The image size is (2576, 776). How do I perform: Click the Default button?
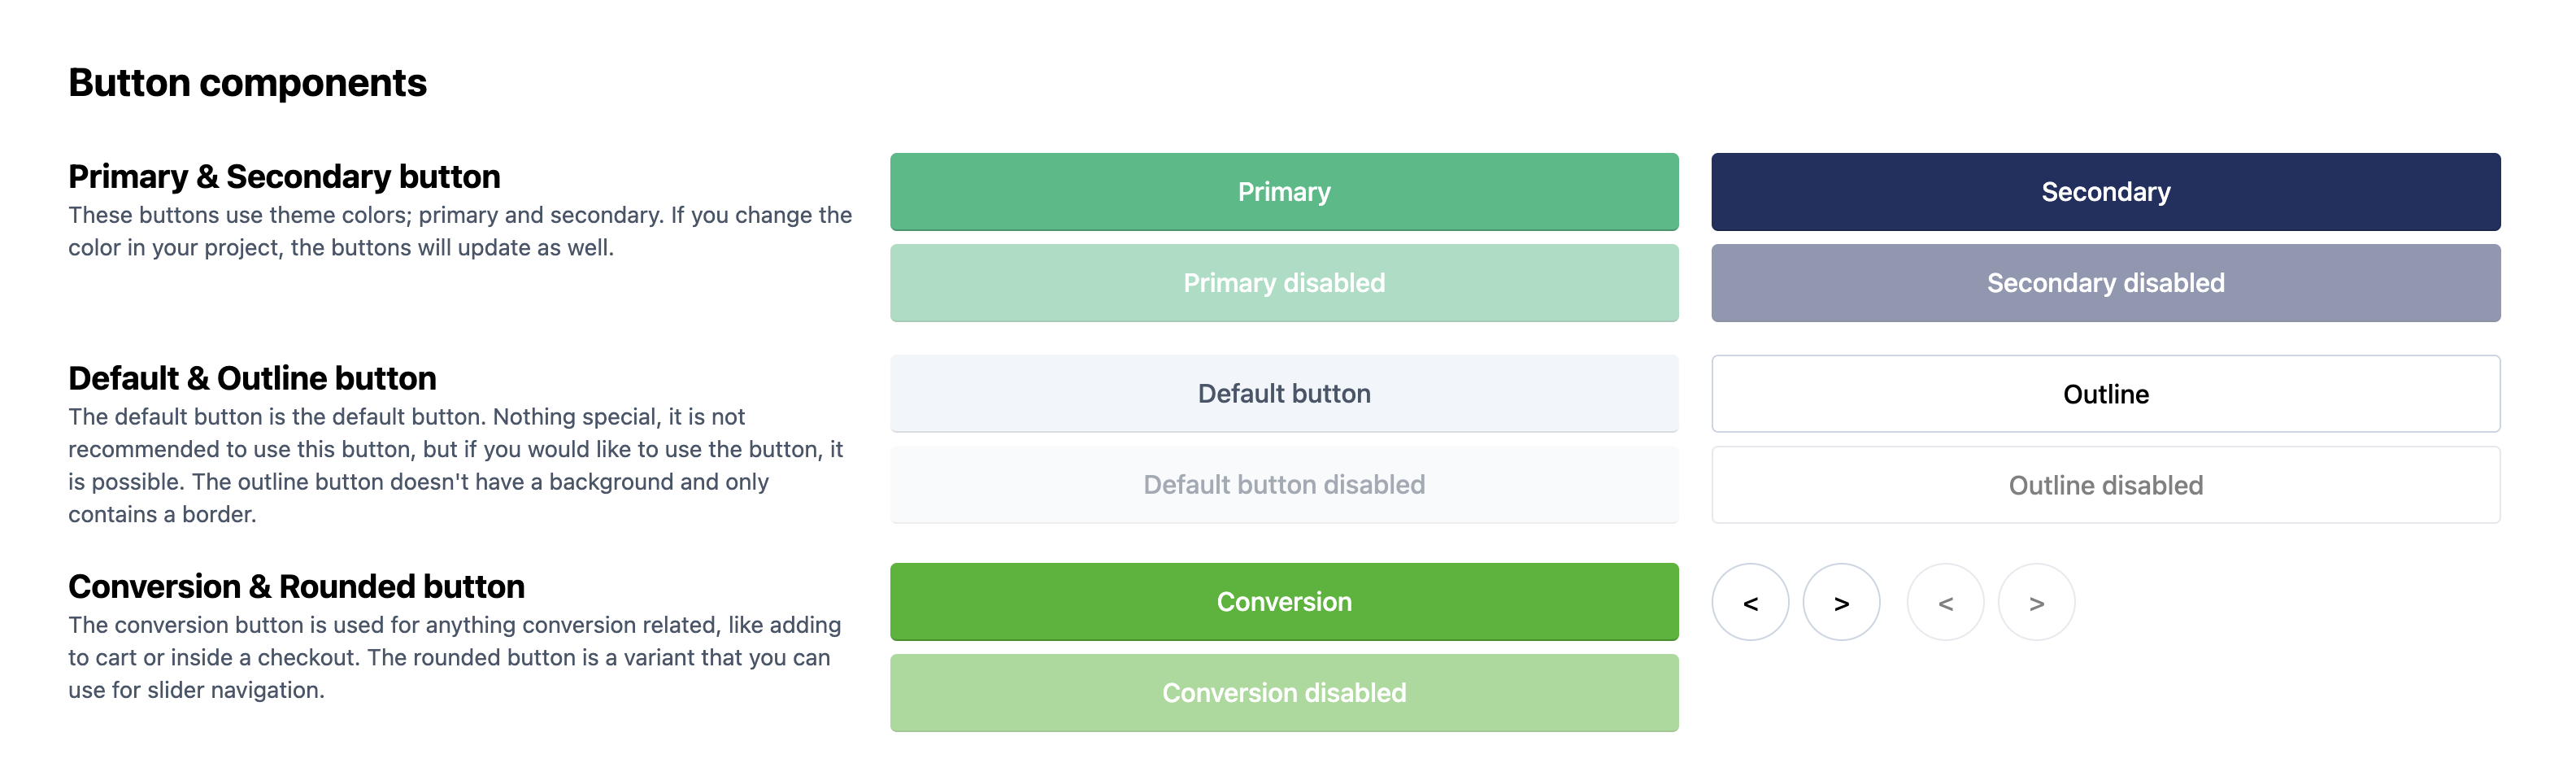(1284, 394)
